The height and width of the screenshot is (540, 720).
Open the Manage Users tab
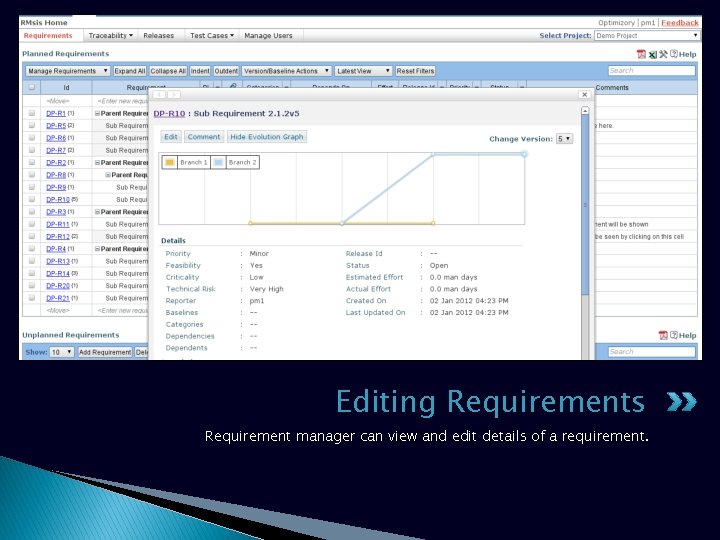(268, 35)
